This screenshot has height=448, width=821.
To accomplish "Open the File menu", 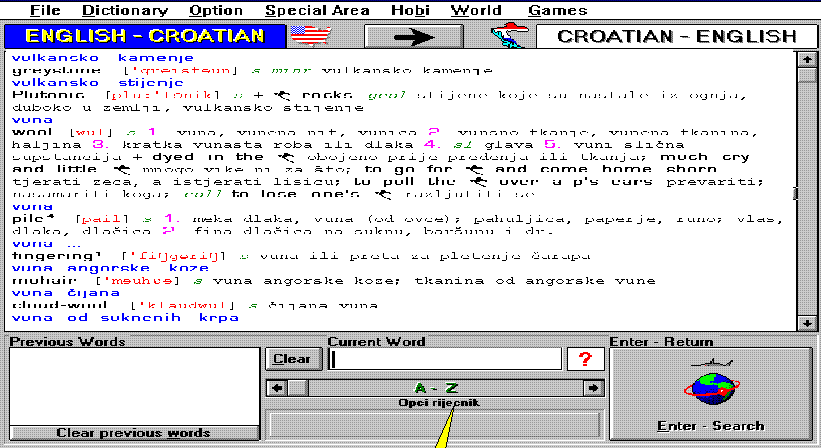I will [45, 11].
